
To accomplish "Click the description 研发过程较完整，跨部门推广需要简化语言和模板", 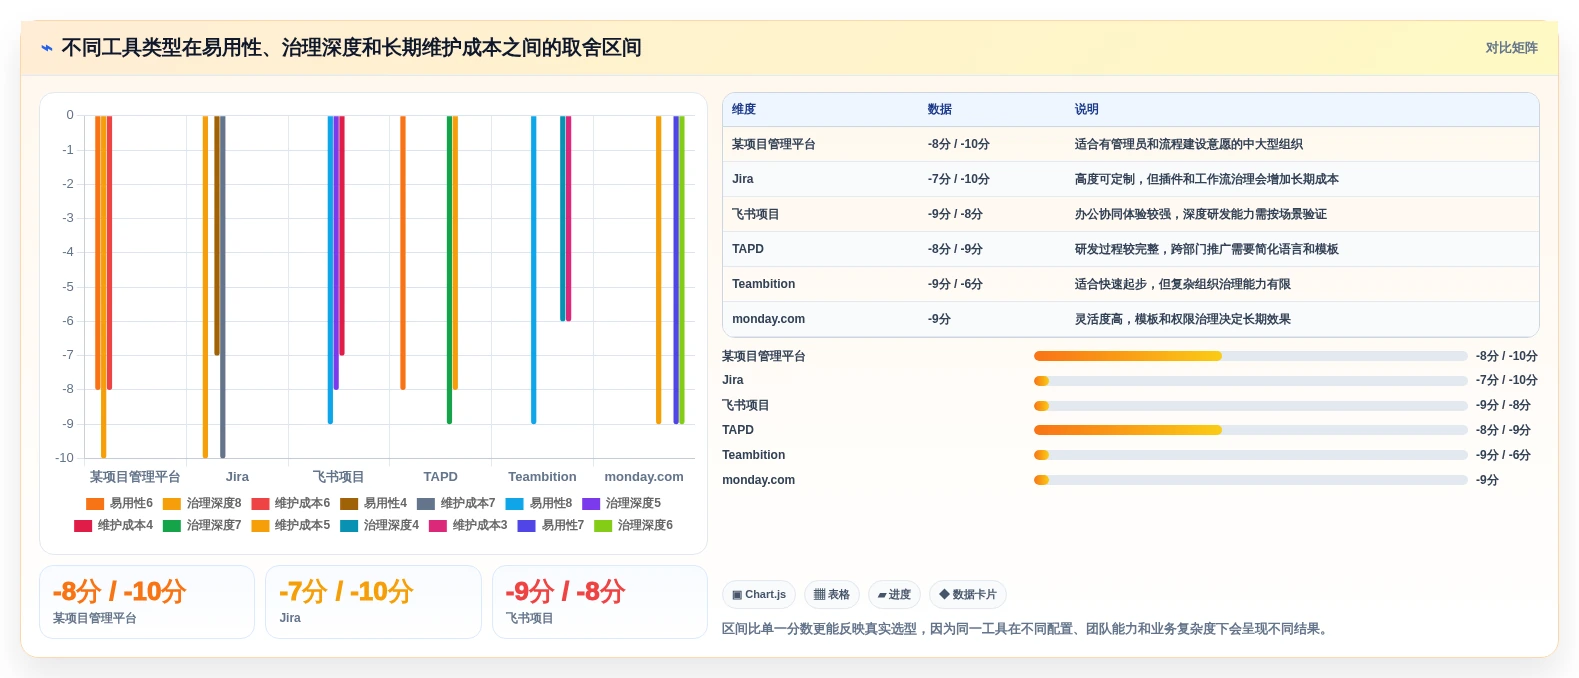I will tap(1207, 250).
